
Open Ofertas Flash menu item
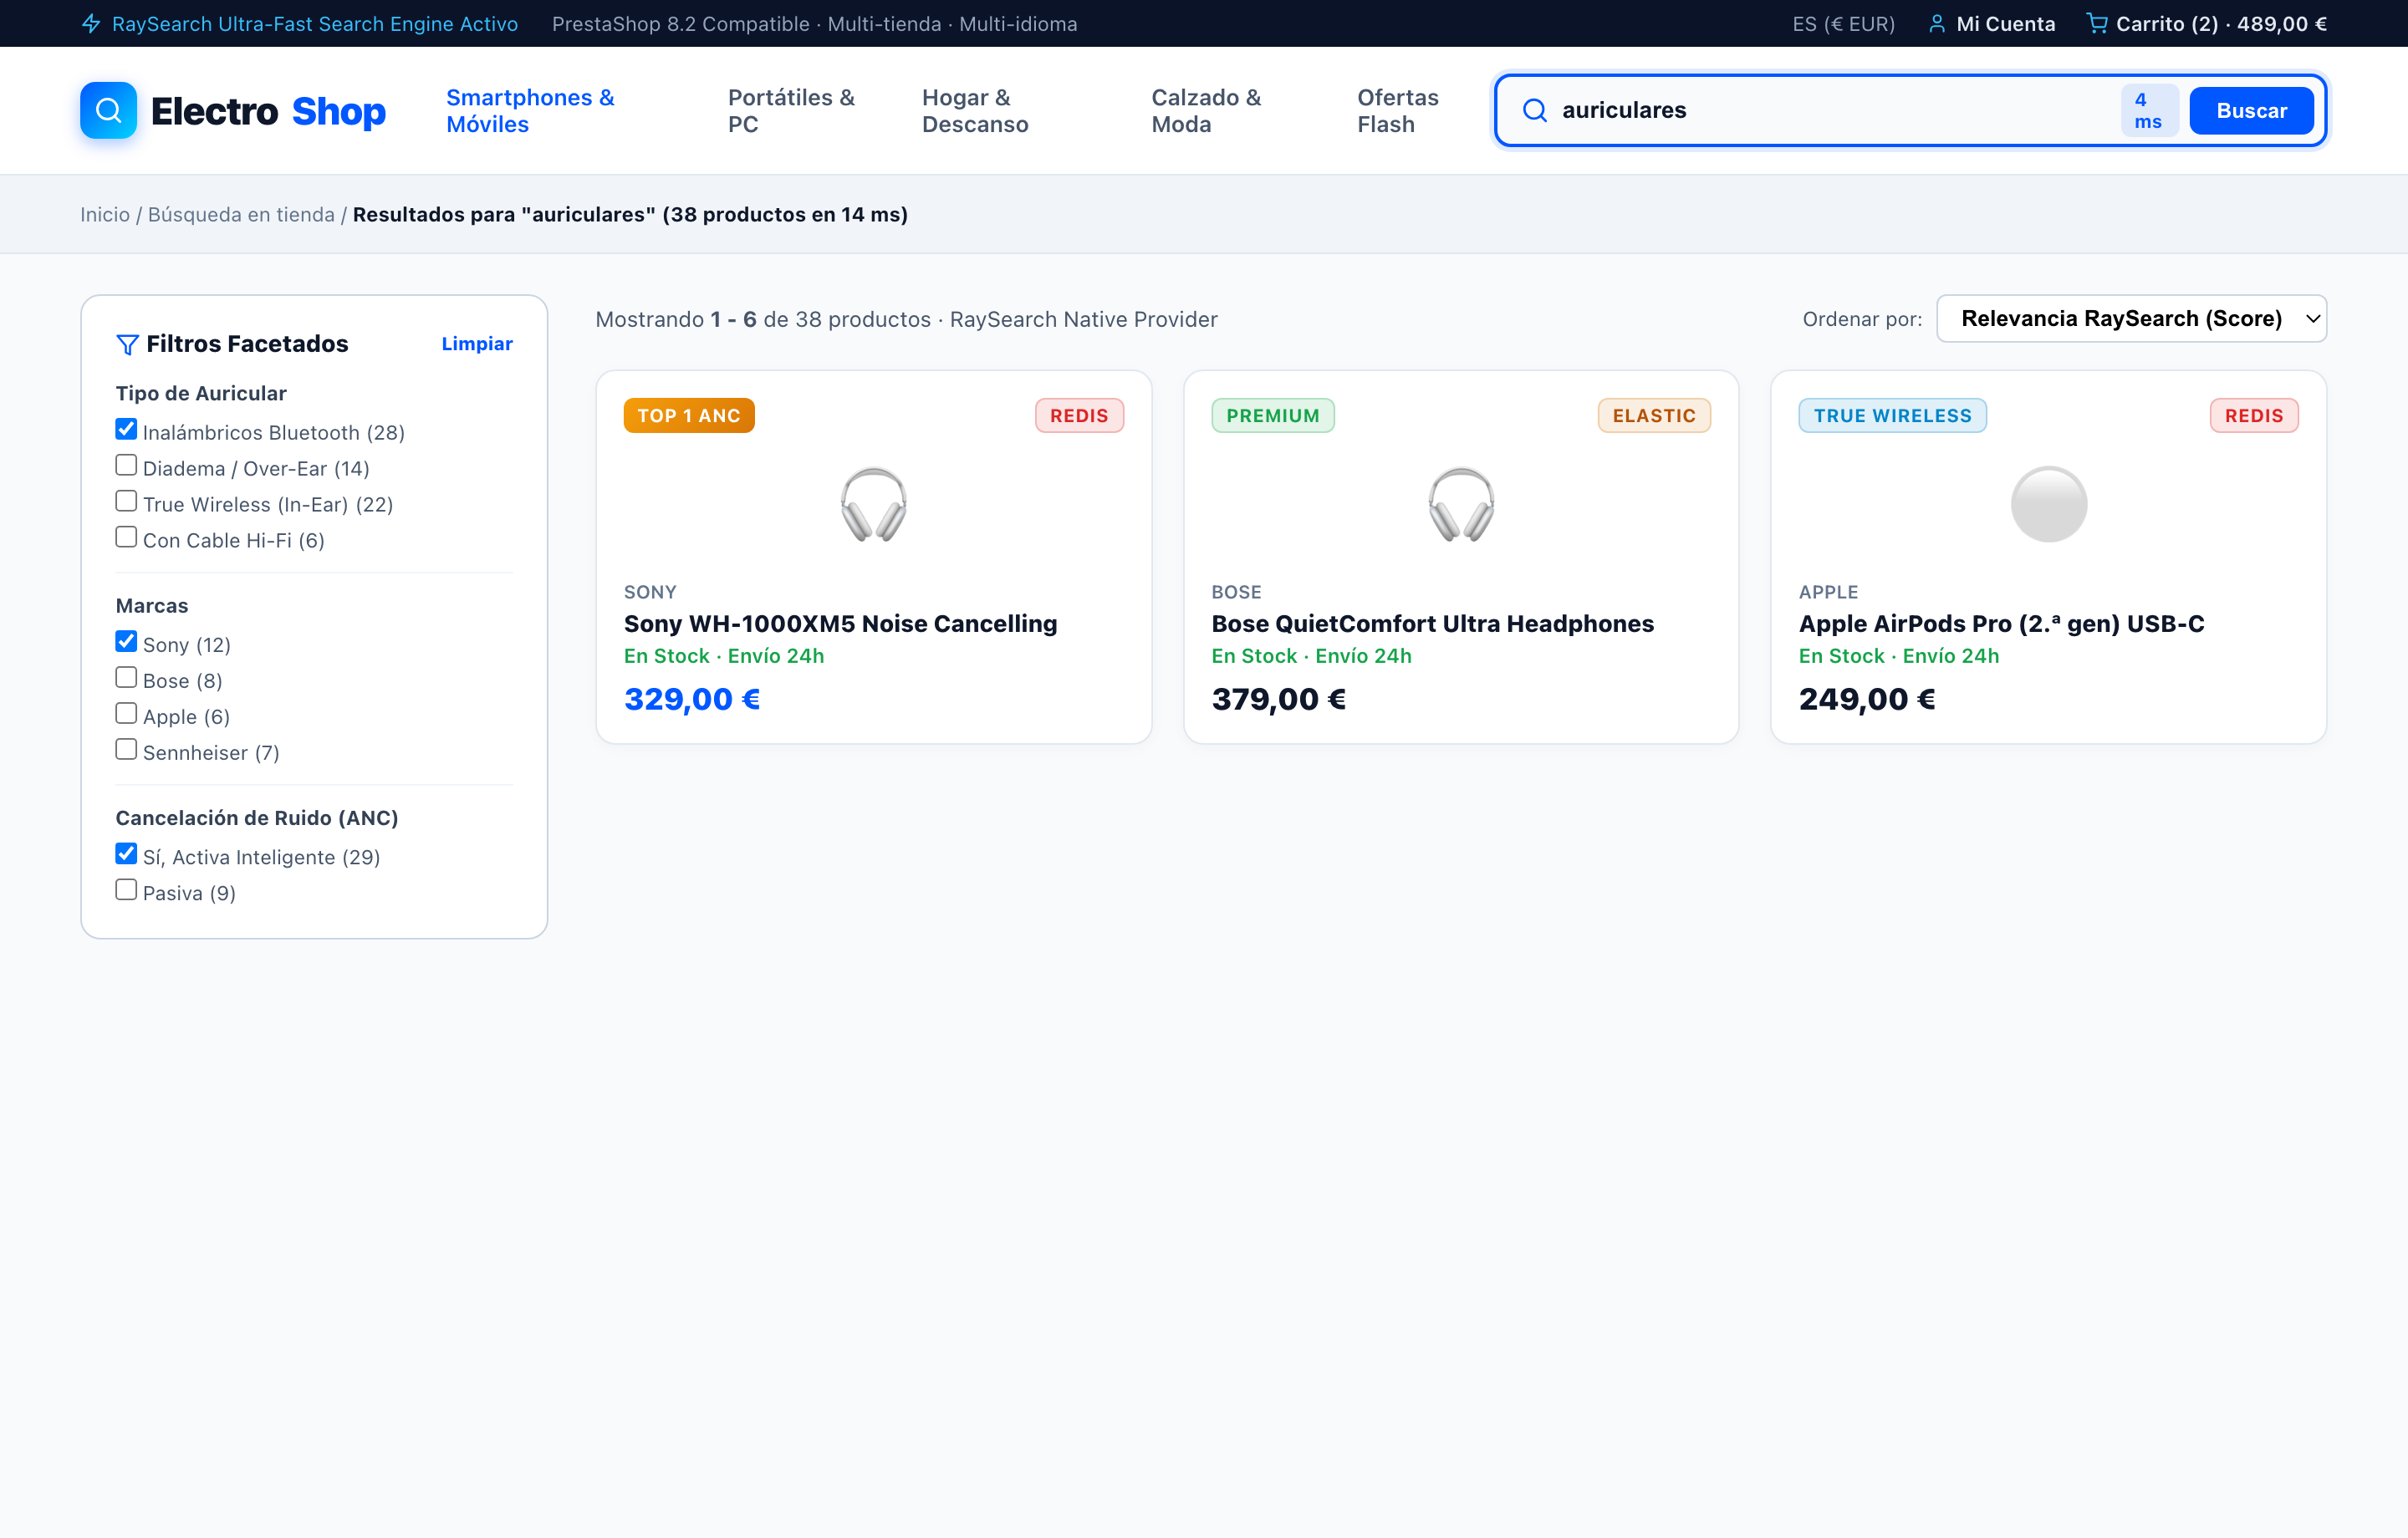(1397, 110)
